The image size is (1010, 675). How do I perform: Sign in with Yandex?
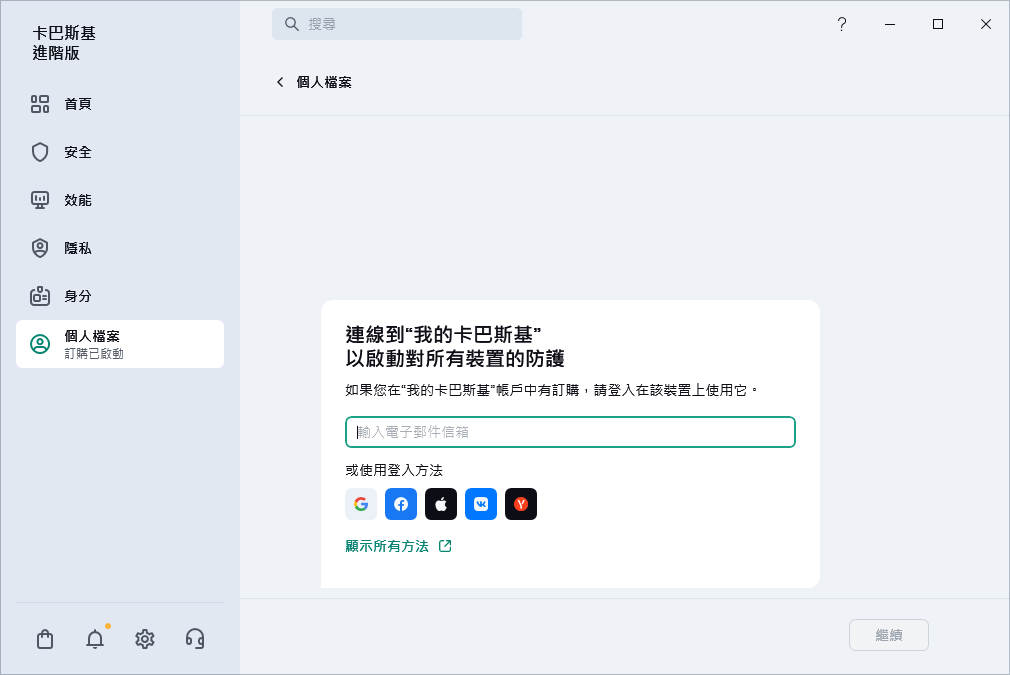521,504
